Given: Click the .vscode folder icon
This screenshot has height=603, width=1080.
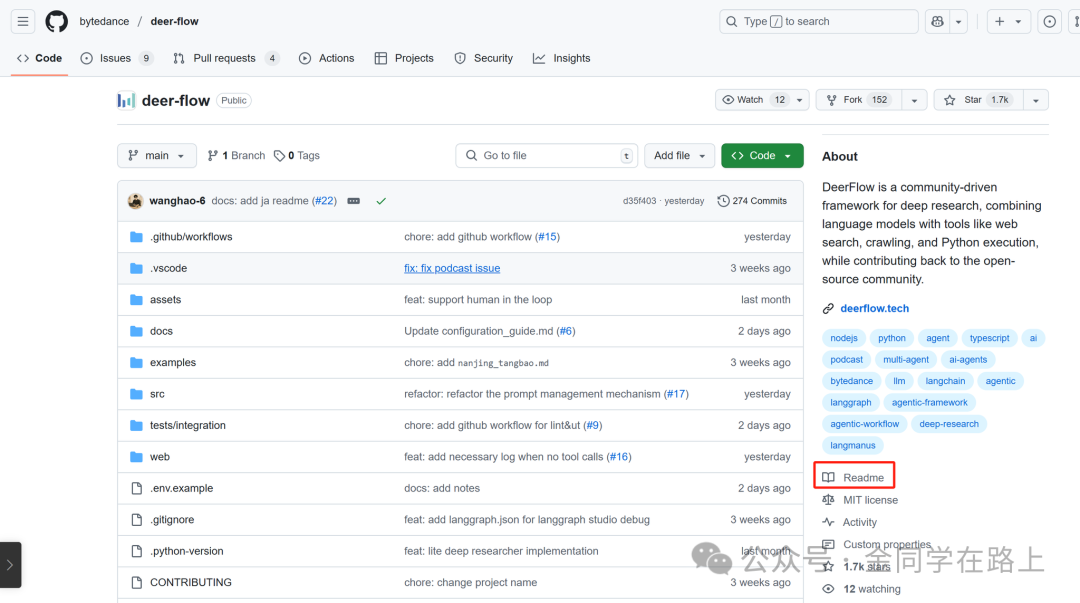Looking at the screenshot, I should tap(136, 268).
